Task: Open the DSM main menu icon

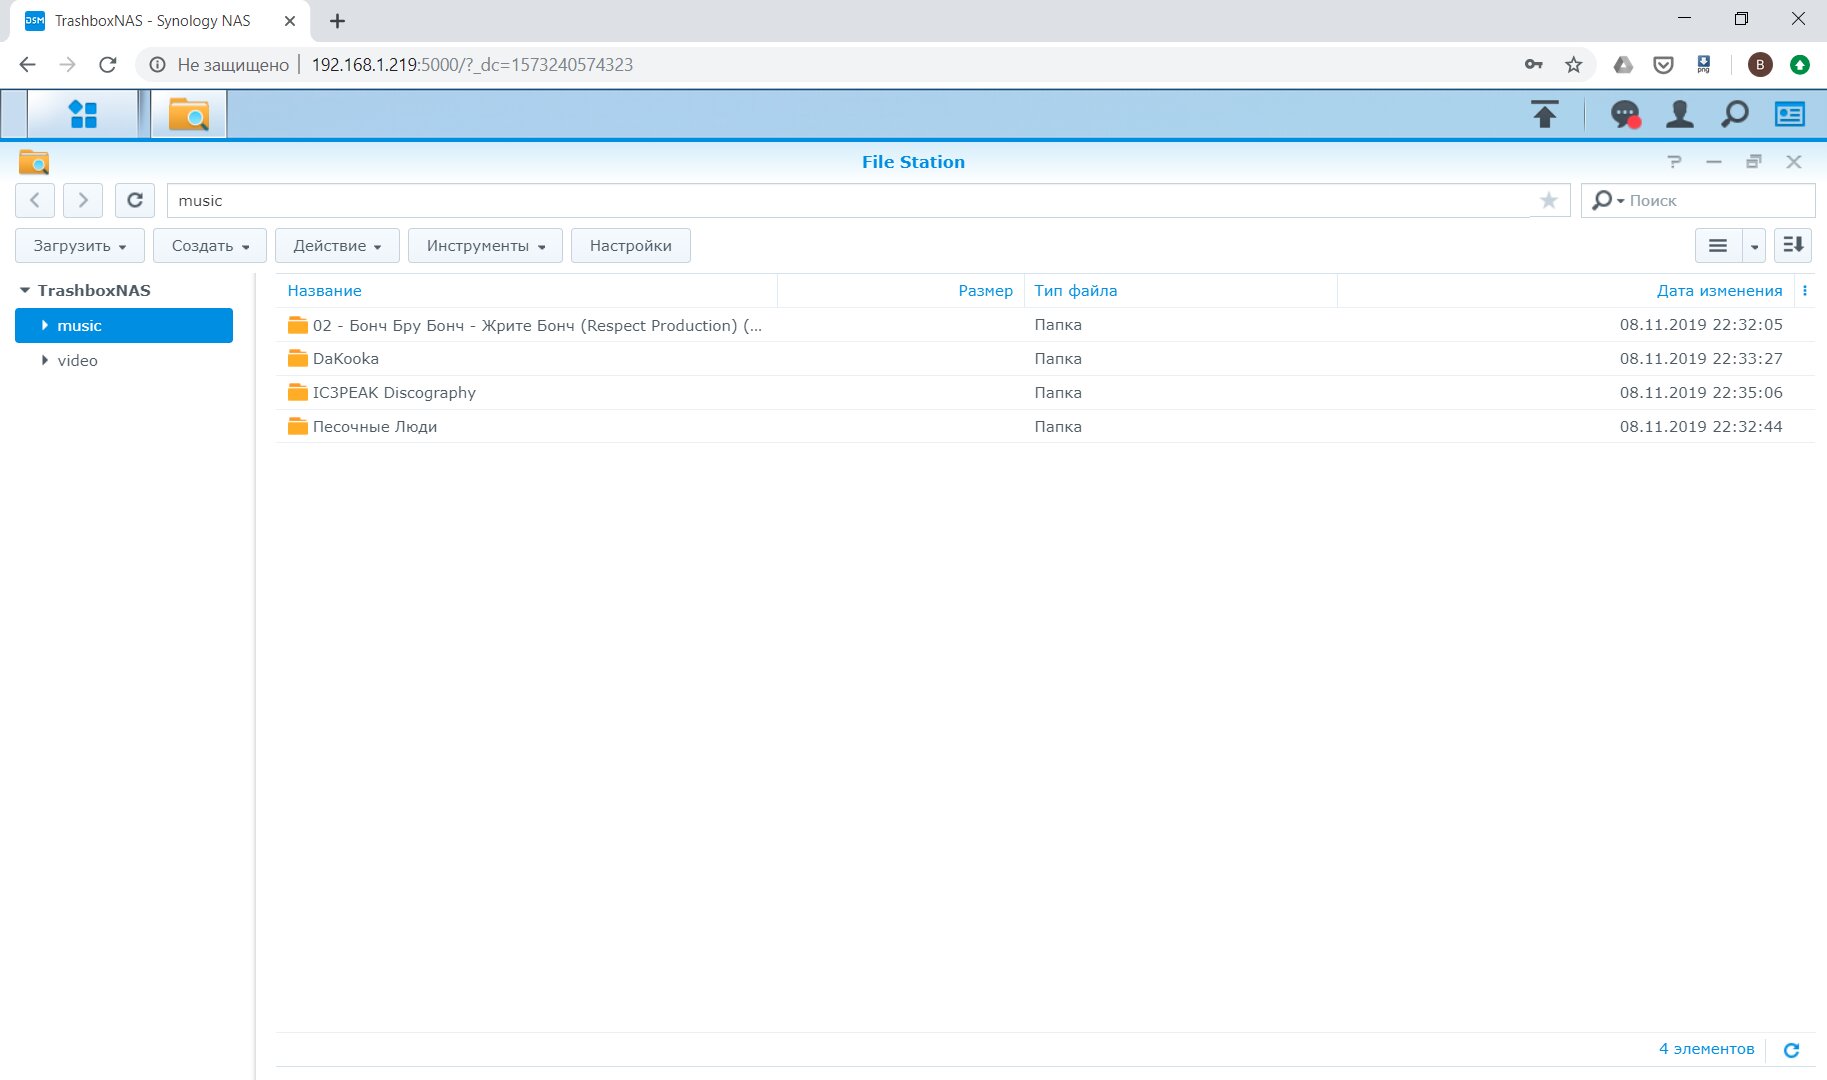Action: (83, 114)
